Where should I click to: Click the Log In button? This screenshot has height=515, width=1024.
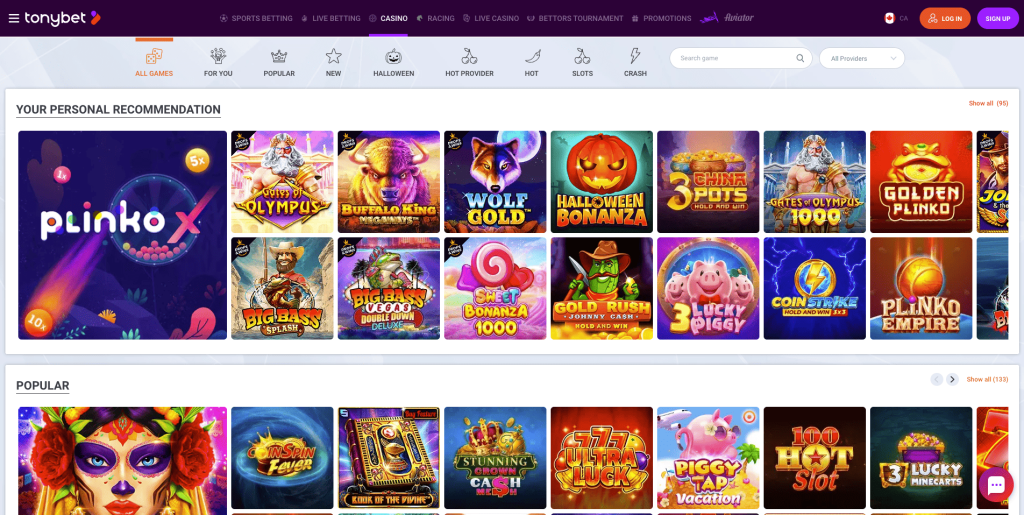tap(945, 18)
